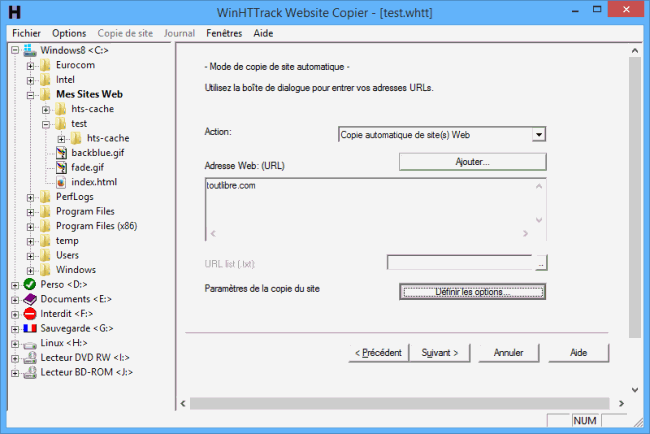
Task: Collapse the test folder node
Action: (46, 124)
